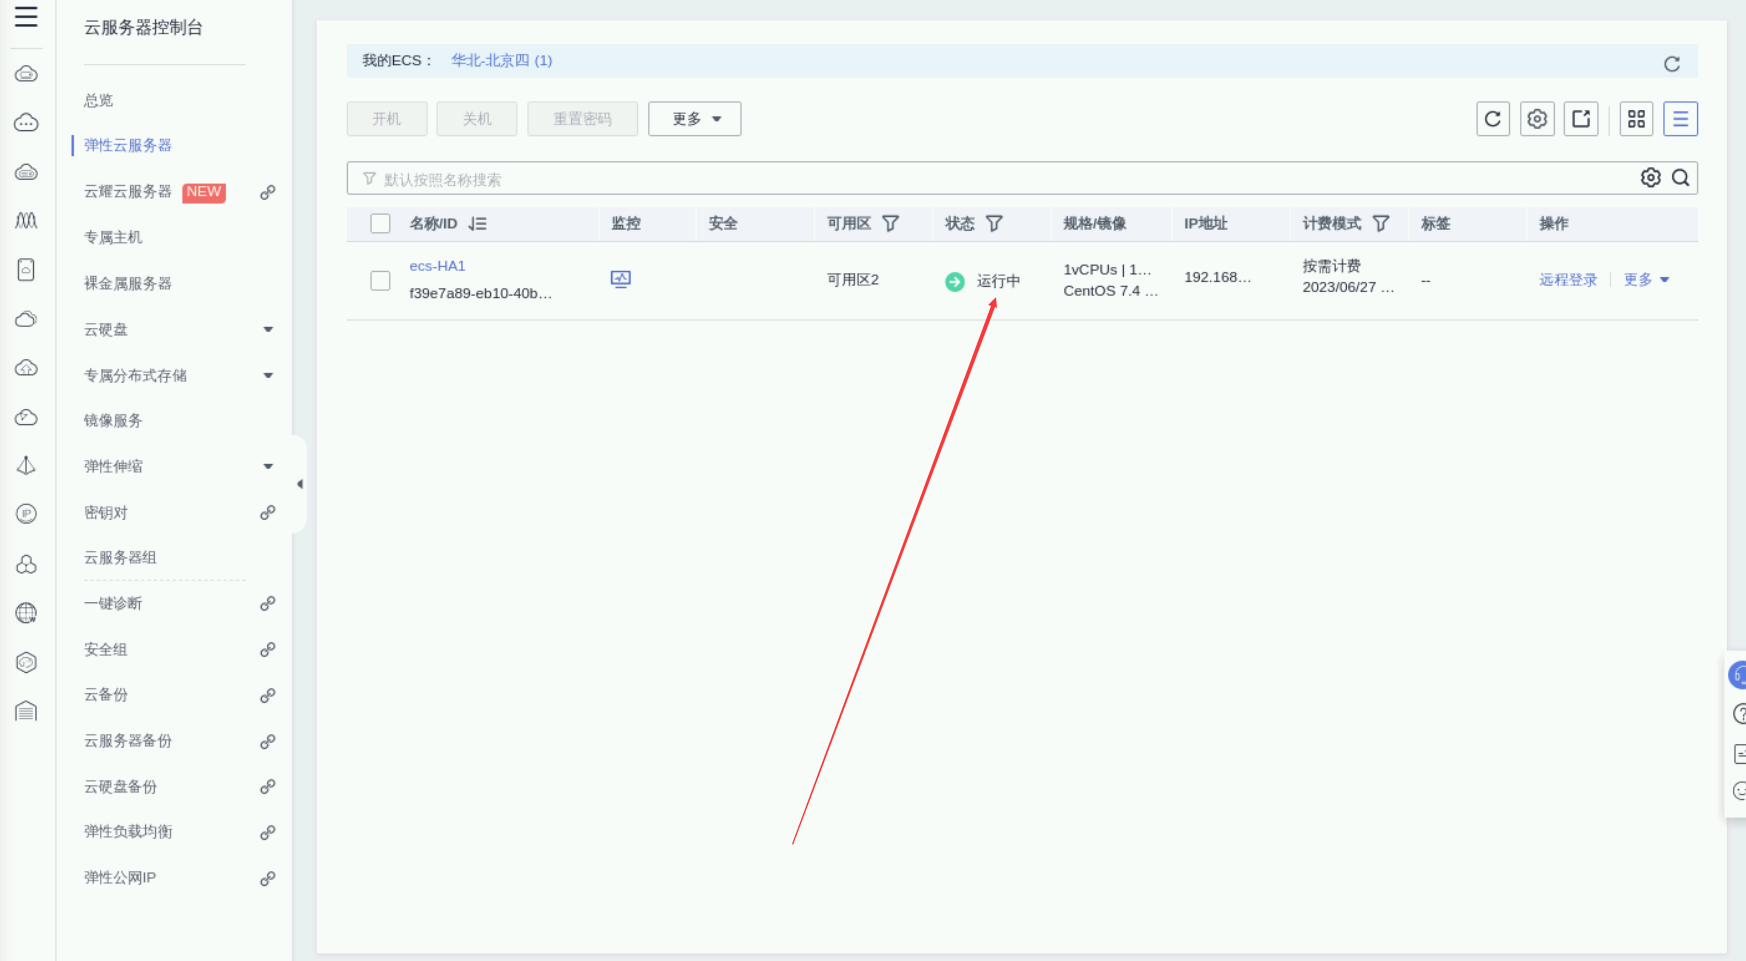Click 远程登录 for ecs-HA1
1746x961 pixels.
(1568, 280)
